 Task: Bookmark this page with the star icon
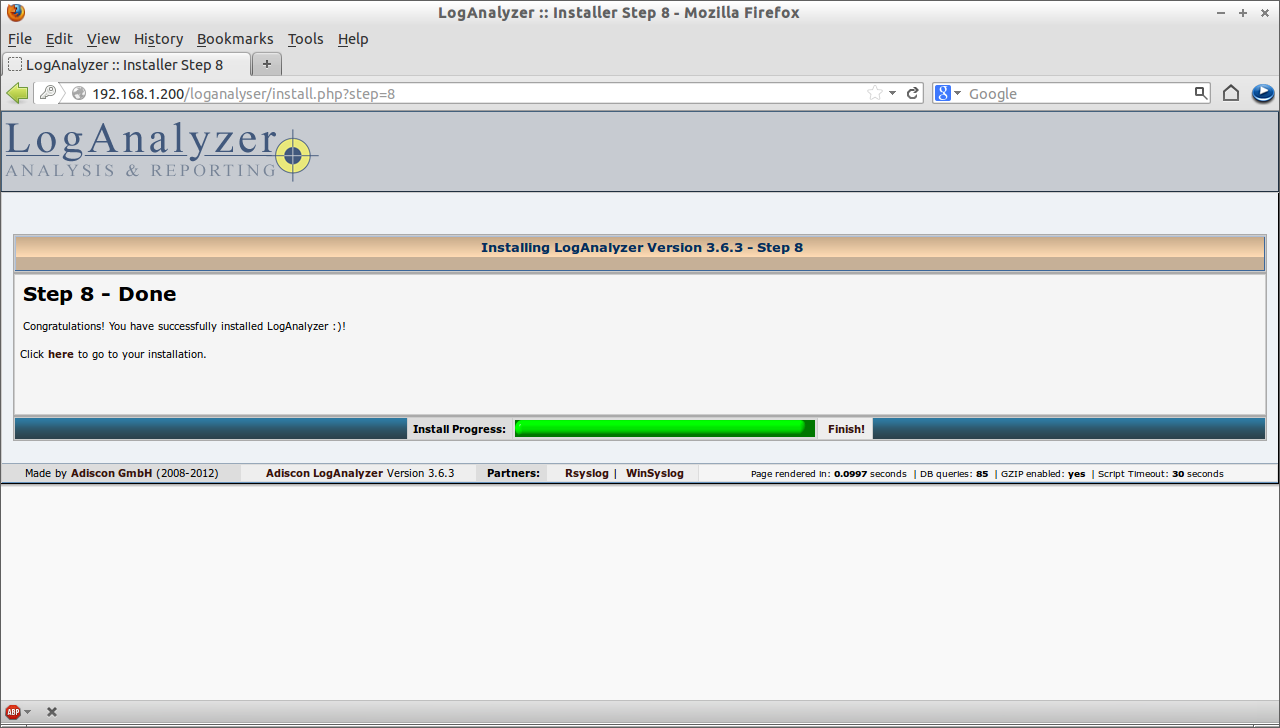pos(875,93)
